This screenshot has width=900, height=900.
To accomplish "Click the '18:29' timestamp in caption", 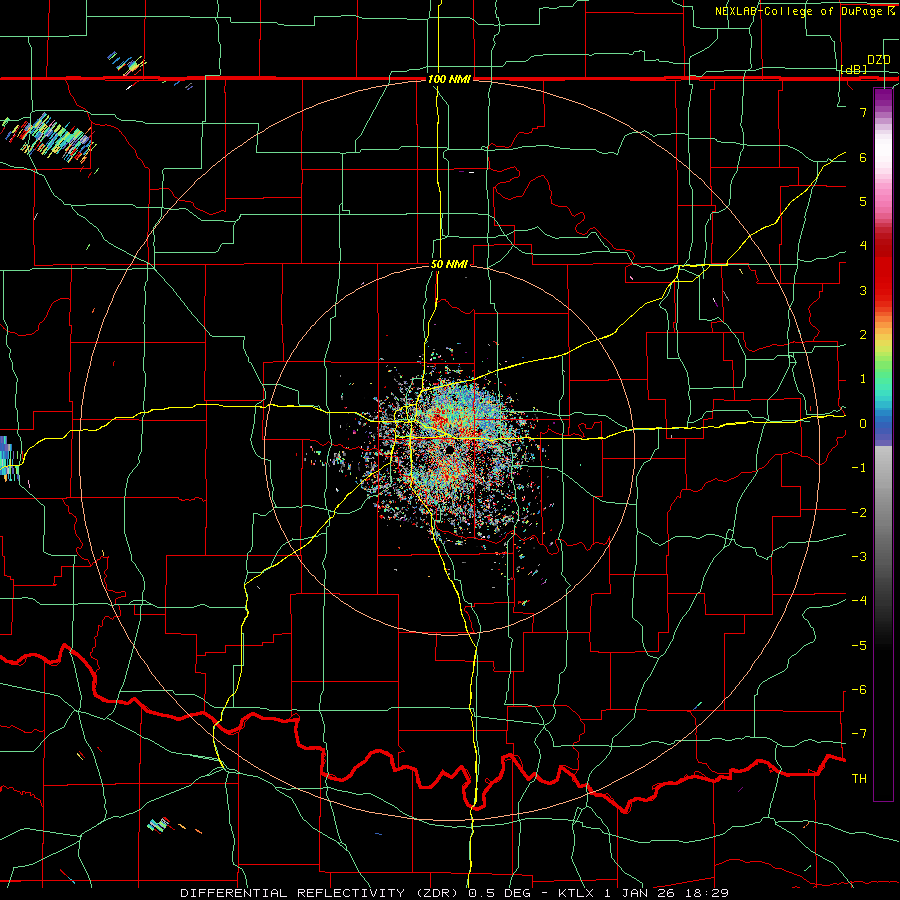I will [709, 893].
